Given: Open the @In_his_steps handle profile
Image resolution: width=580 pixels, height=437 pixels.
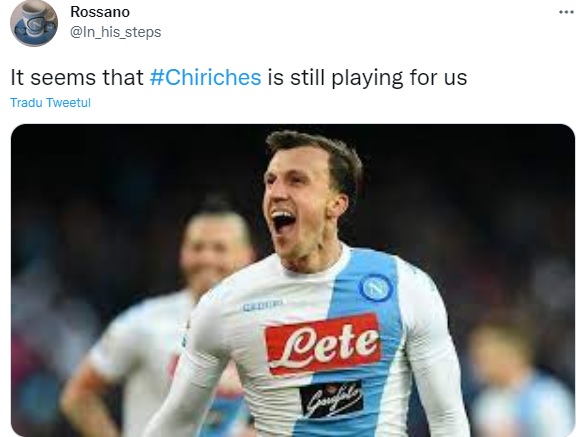Looking at the screenshot, I should point(115,32).
